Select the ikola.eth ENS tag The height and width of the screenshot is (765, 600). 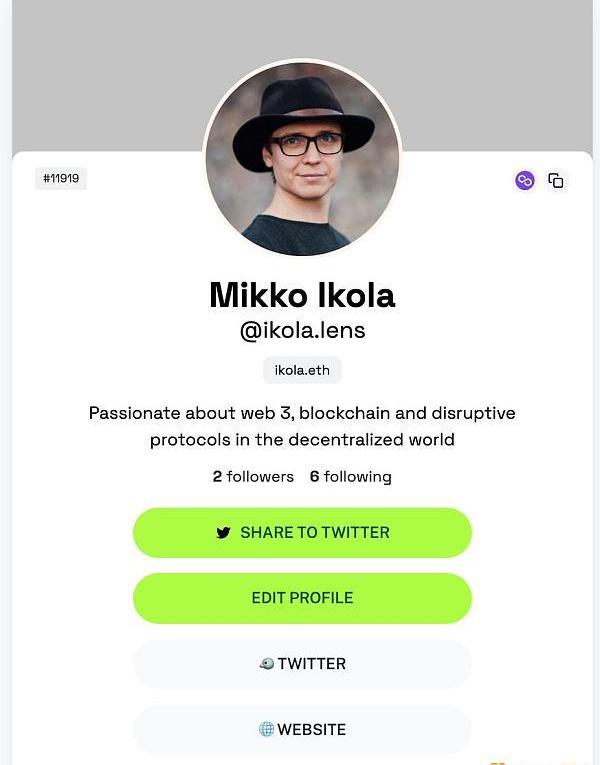click(302, 370)
